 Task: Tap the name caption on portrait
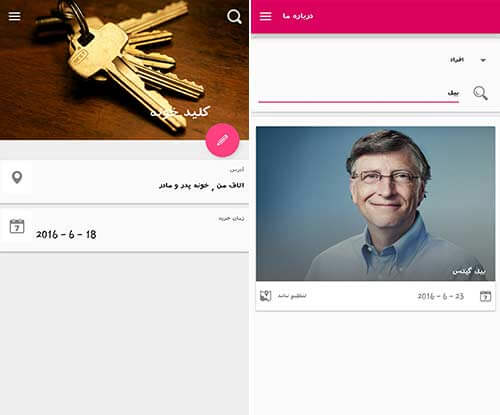click(x=469, y=271)
